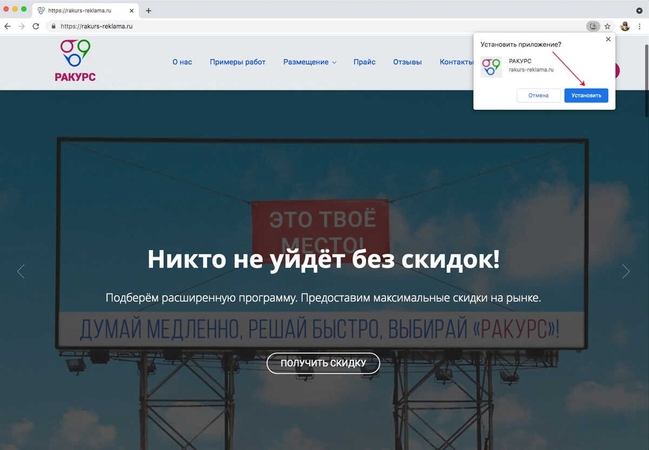
Task: Click the Подберём расширенную программу subtitle text
Action: 323,298
